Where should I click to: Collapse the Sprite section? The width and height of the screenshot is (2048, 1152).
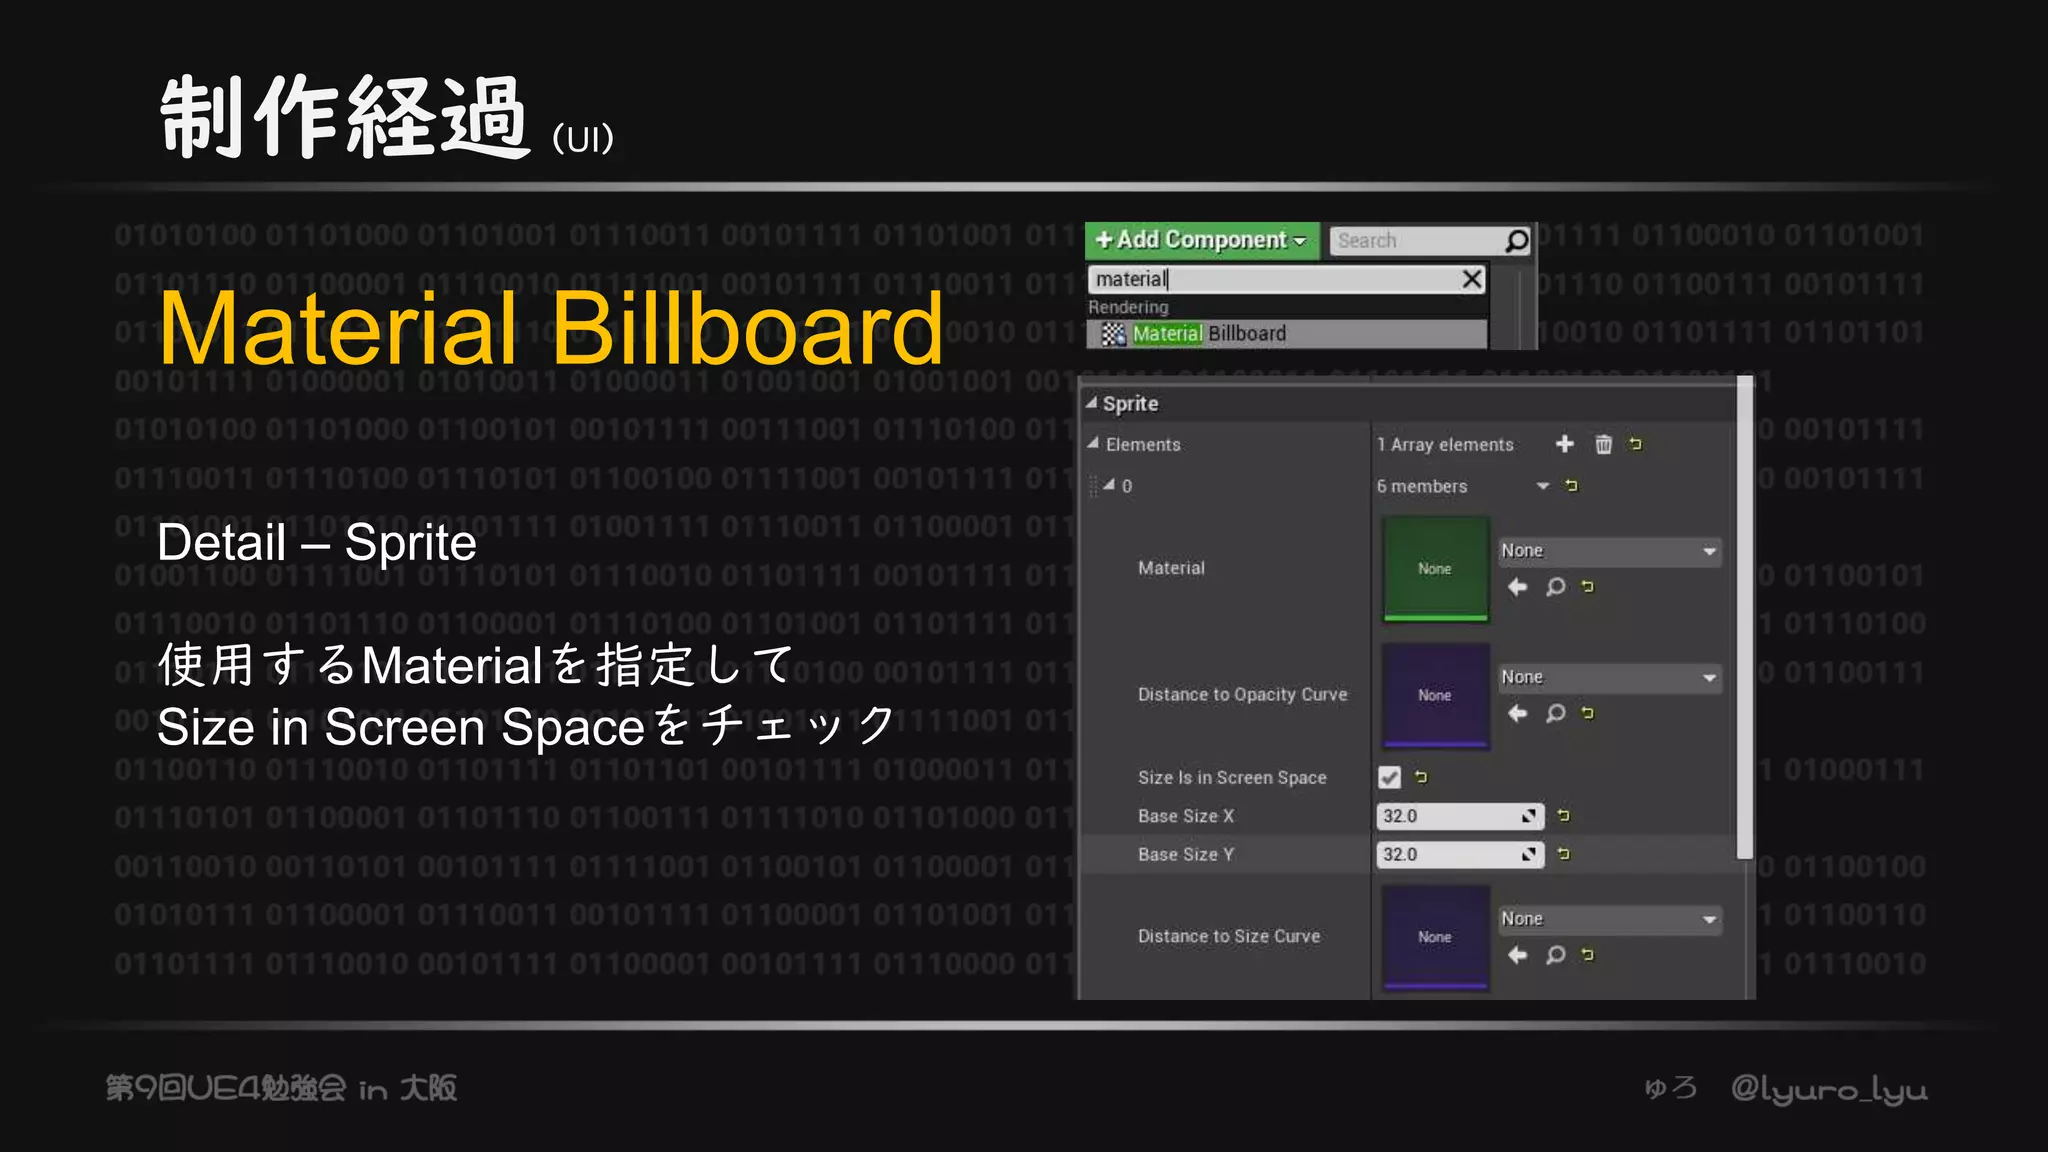tap(1092, 403)
